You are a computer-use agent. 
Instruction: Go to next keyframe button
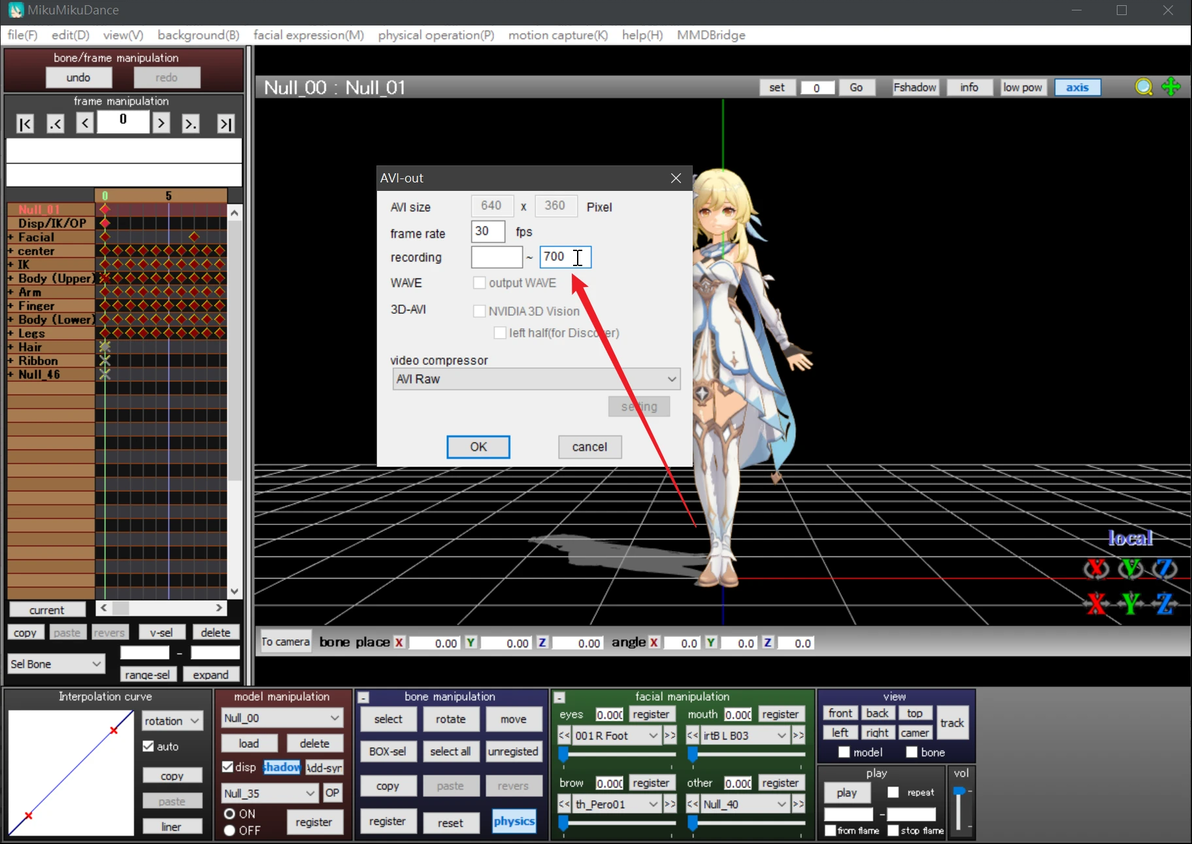pos(191,123)
